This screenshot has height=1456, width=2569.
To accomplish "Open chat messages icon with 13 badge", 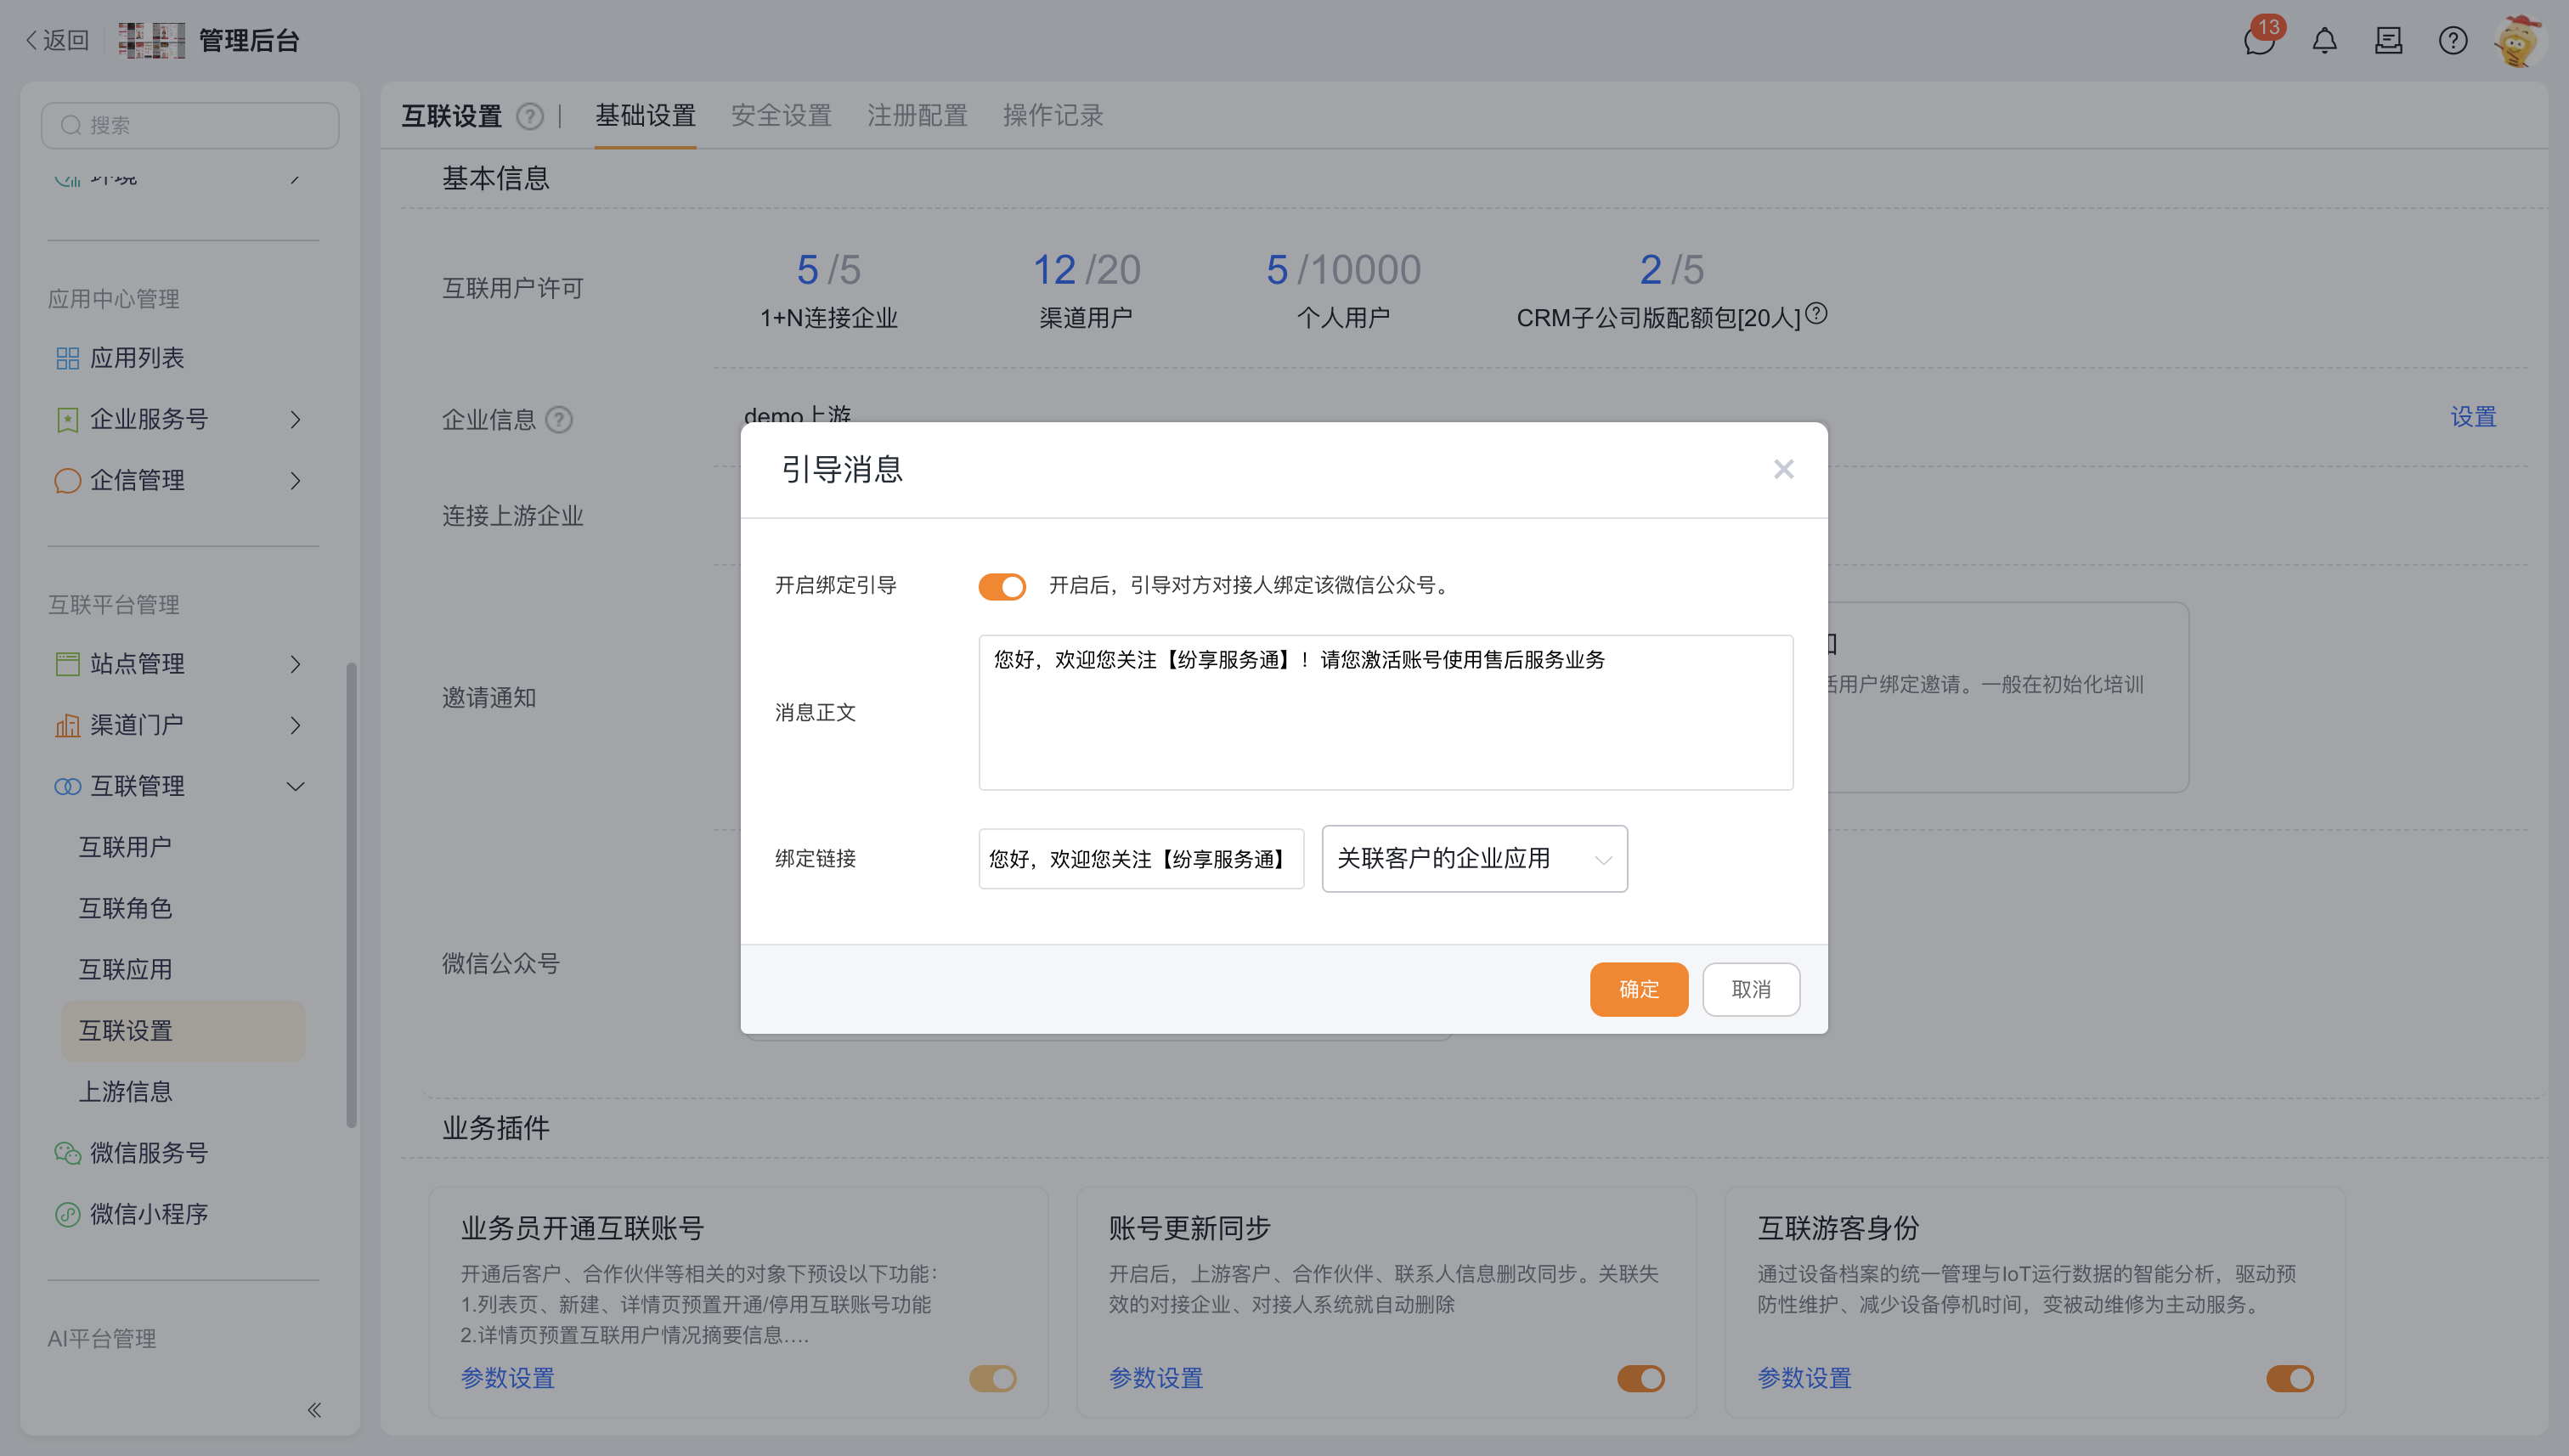I will tap(2259, 40).
